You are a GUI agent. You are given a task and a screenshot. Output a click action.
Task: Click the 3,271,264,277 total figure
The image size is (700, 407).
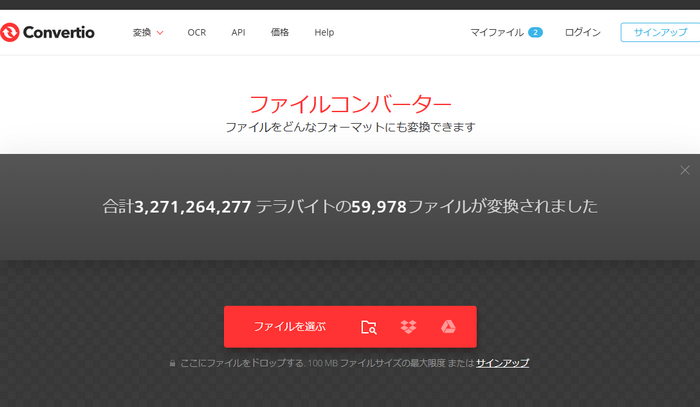[192, 207]
